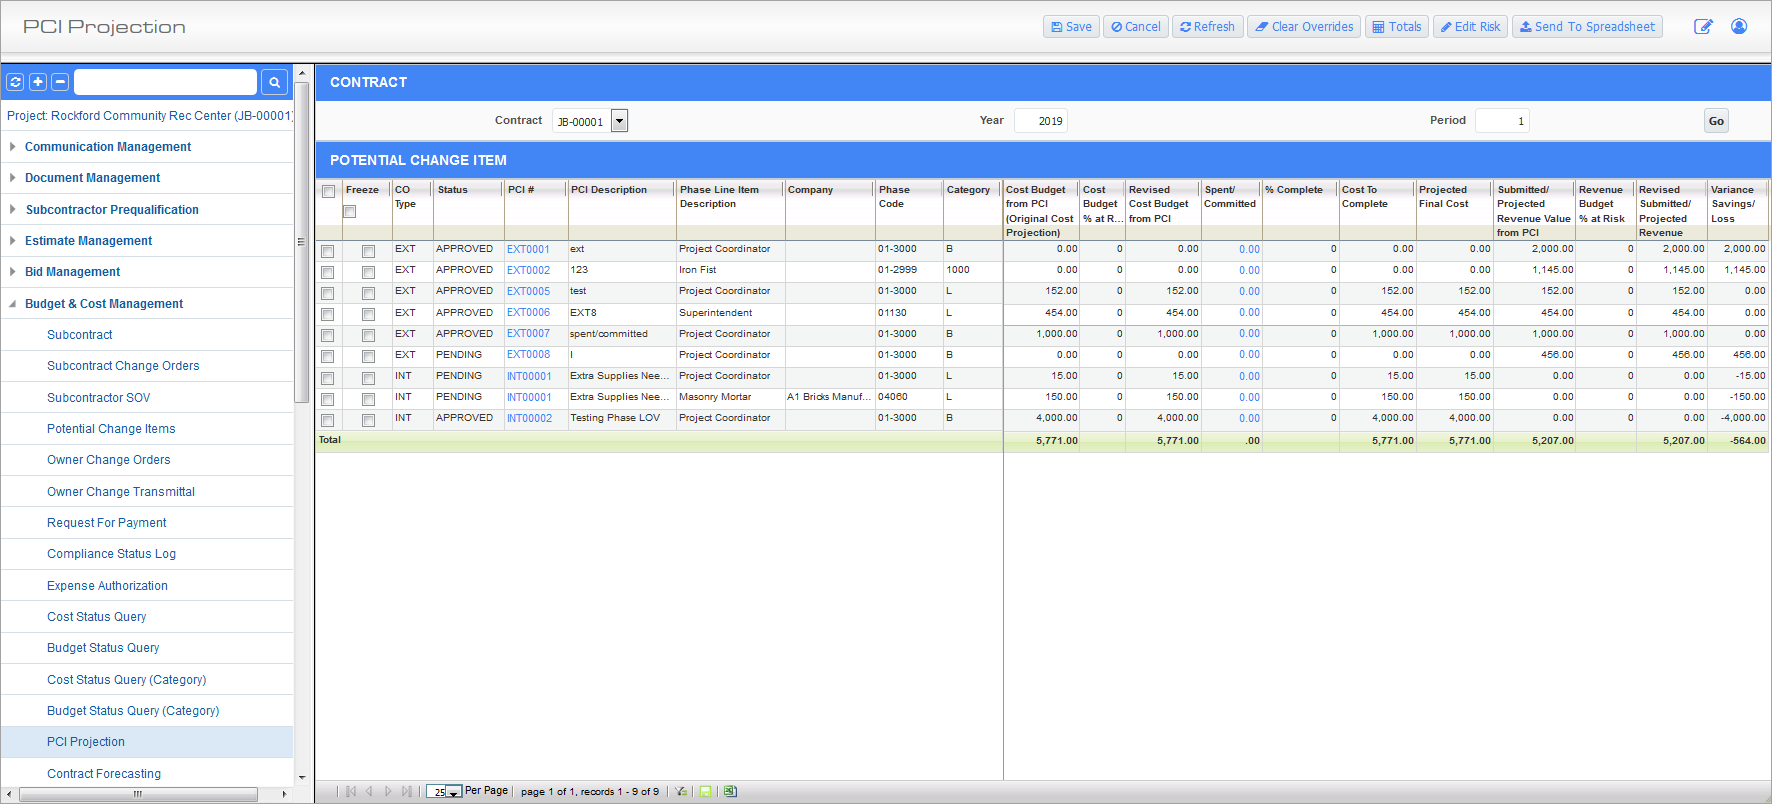The image size is (1772, 804).
Task: Expand all tree nodes with plus icon
Action: pyautogui.click(x=38, y=82)
